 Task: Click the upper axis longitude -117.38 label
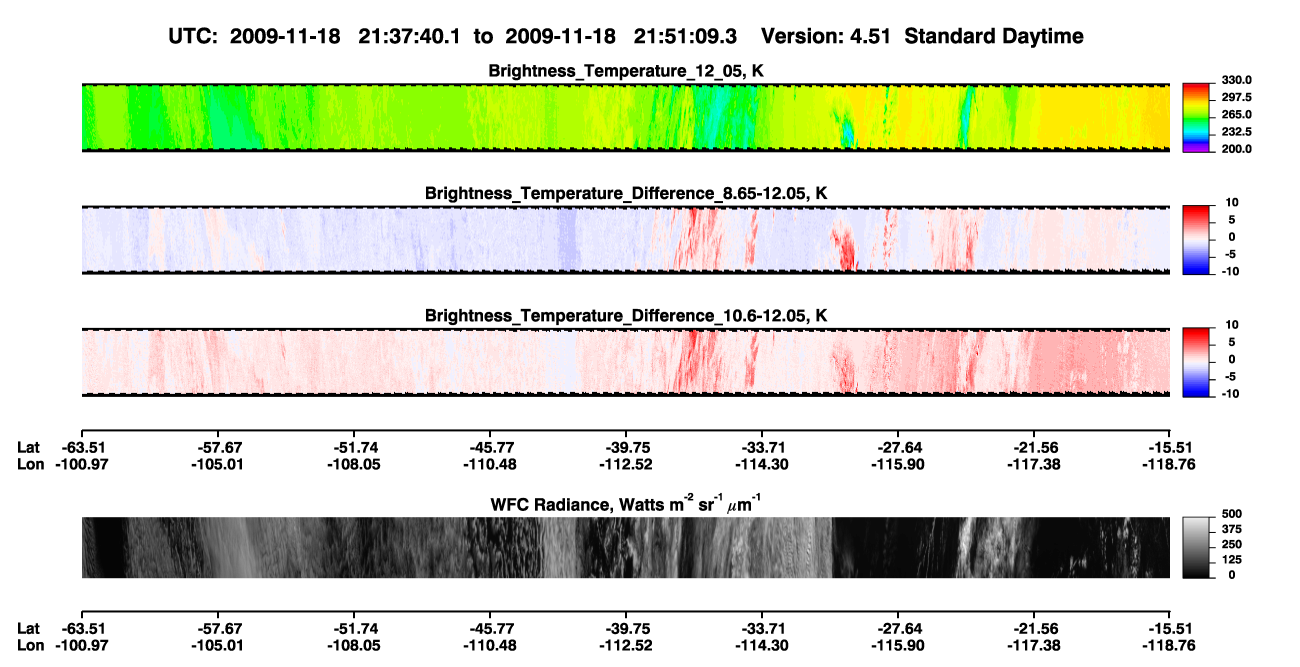(1035, 464)
